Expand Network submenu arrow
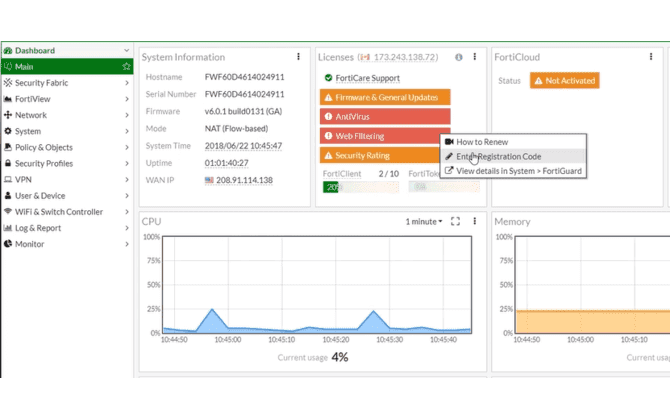This screenshot has height=419, width=670. (127, 115)
